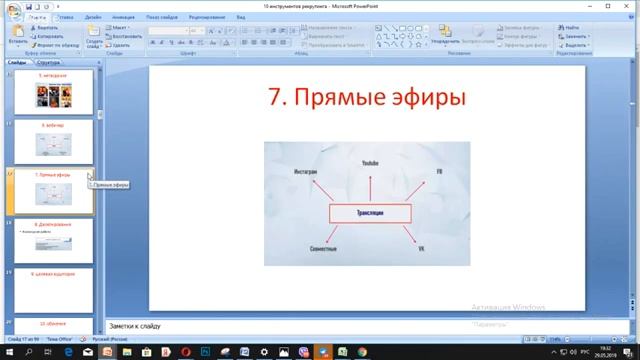Open Заливка фигуры fill options
Screen dimensions: 640x360
(x=519, y=28)
